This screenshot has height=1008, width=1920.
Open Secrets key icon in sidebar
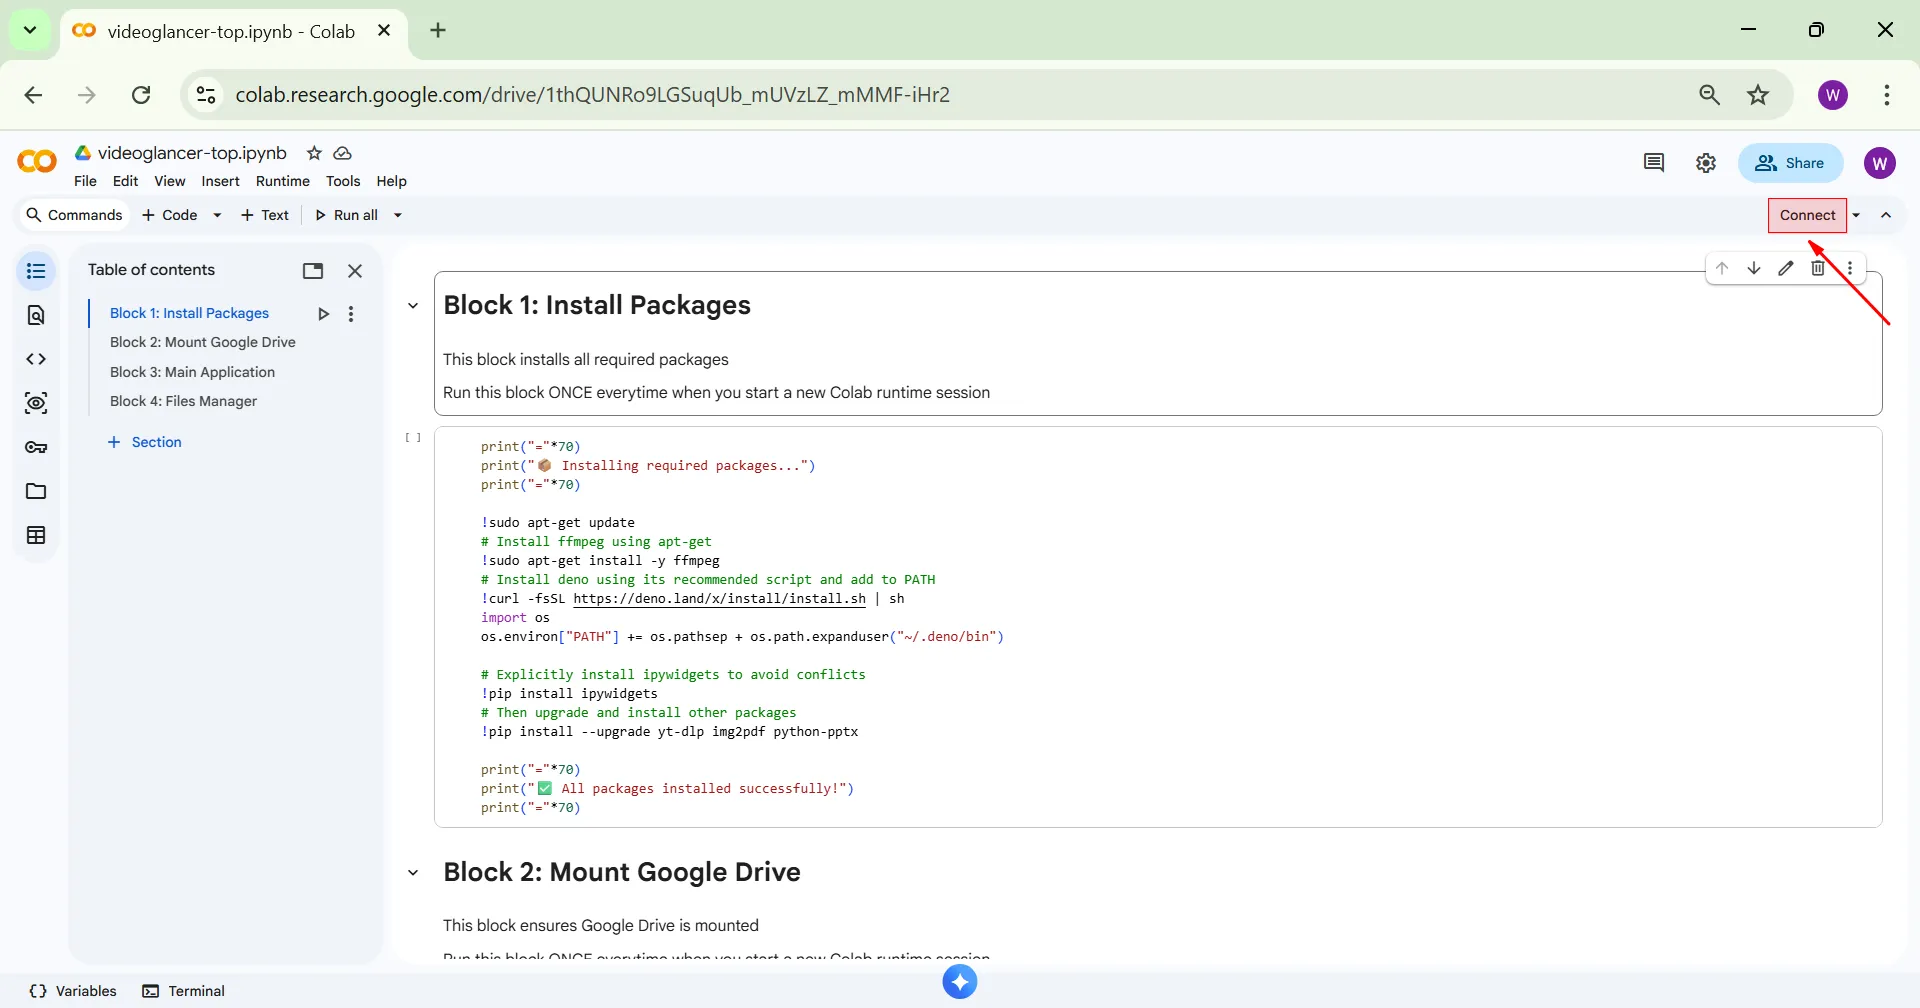[x=36, y=447]
